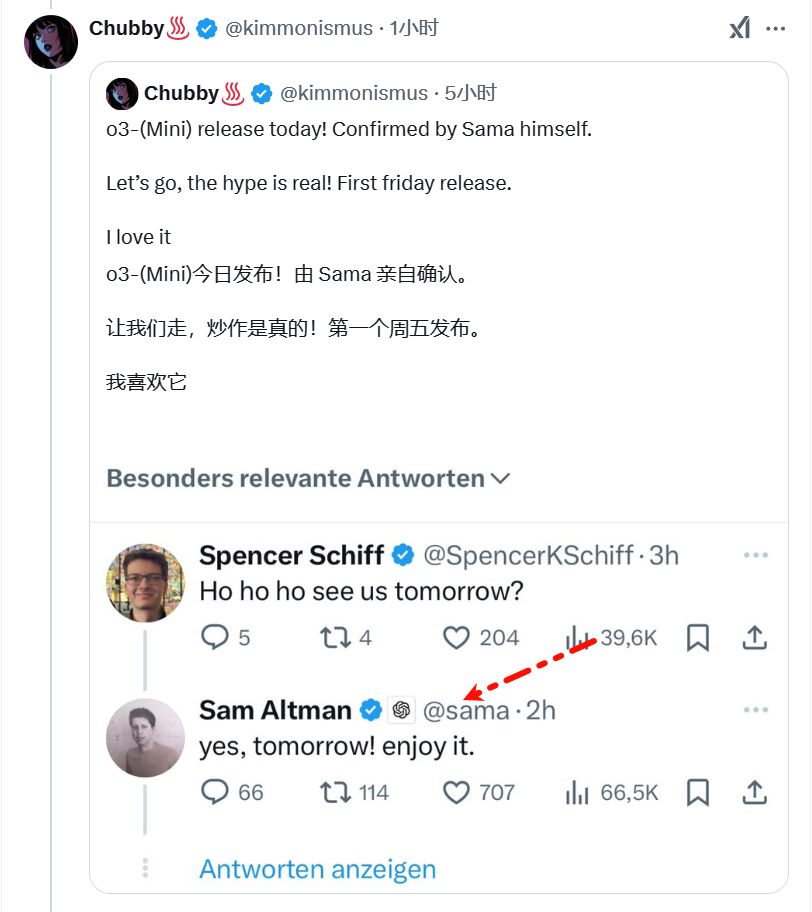812x912 pixels.
Task: Bookmark Spencer Schiff's tweet
Action: coord(698,637)
